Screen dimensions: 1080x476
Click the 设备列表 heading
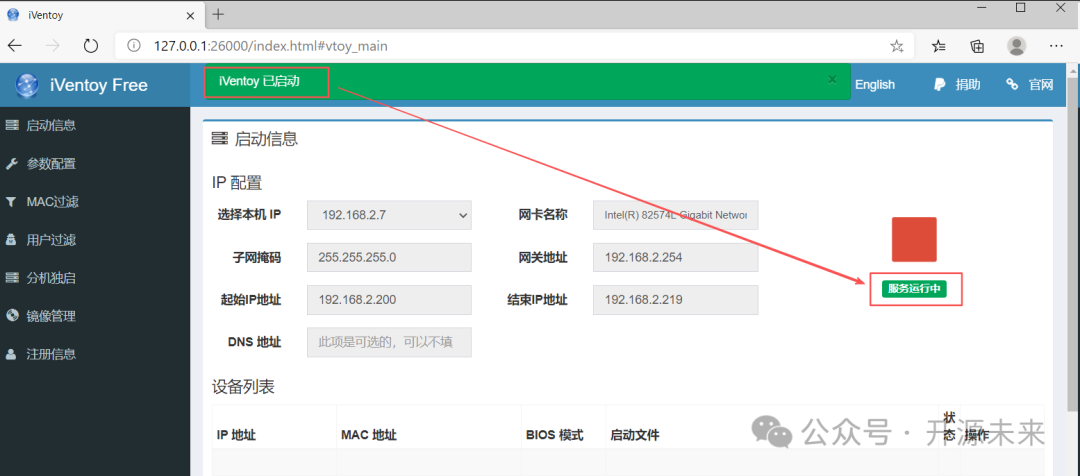[x=243, y=387]
